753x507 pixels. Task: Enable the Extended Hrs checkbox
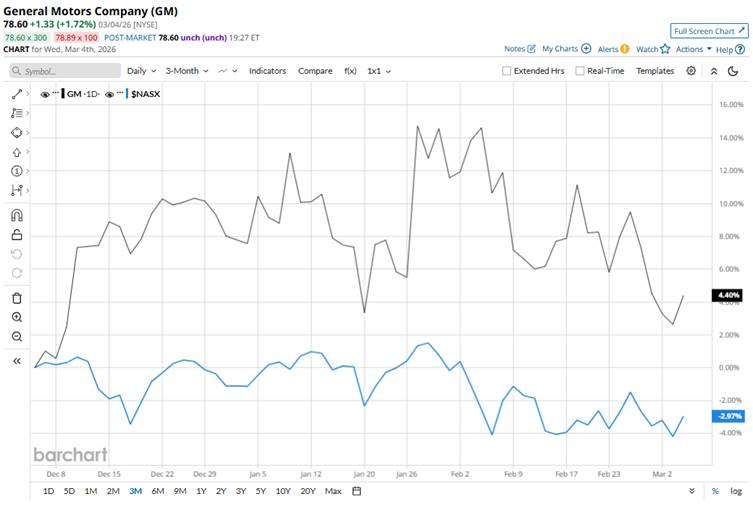[x=507, y=71]
